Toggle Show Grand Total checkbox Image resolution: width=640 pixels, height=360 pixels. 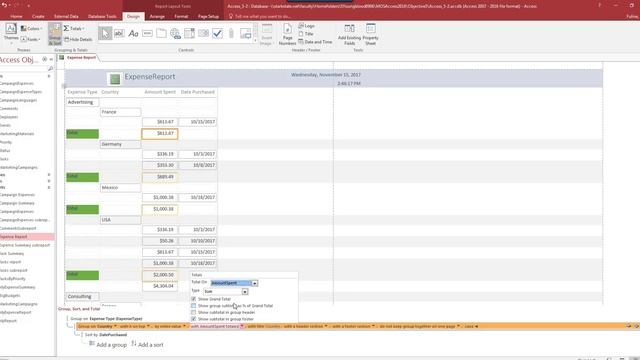tap(193, 299)
